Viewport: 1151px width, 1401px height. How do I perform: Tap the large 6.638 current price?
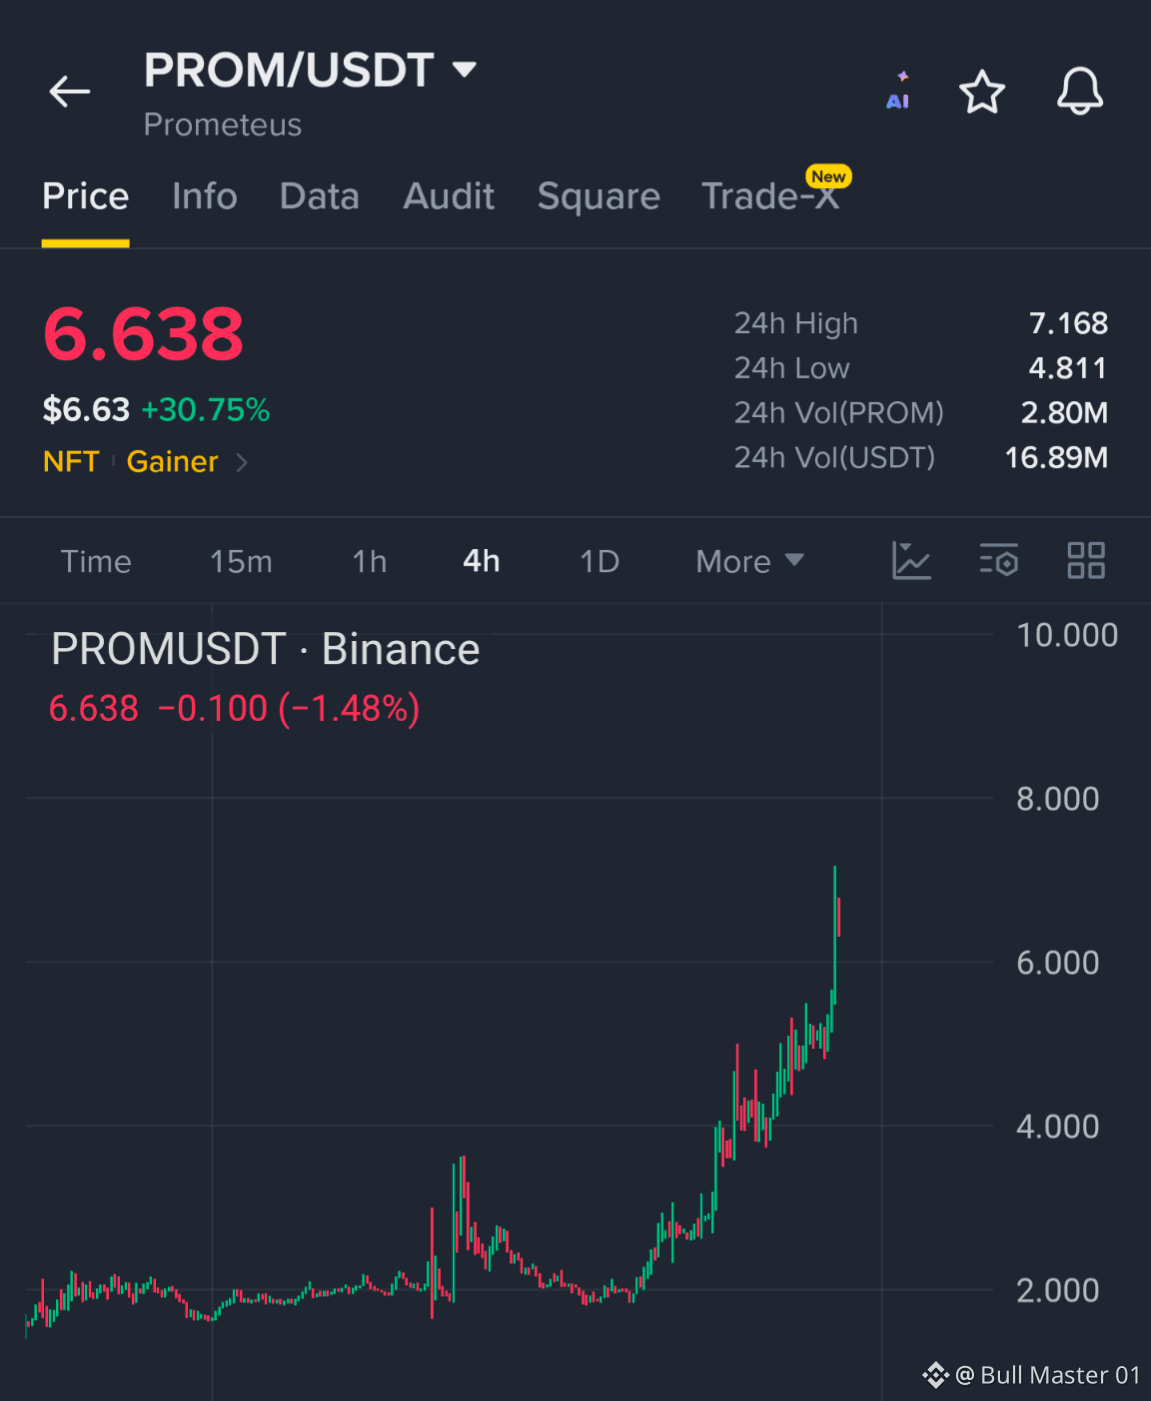pyautogui.click(x=143, y=334)
